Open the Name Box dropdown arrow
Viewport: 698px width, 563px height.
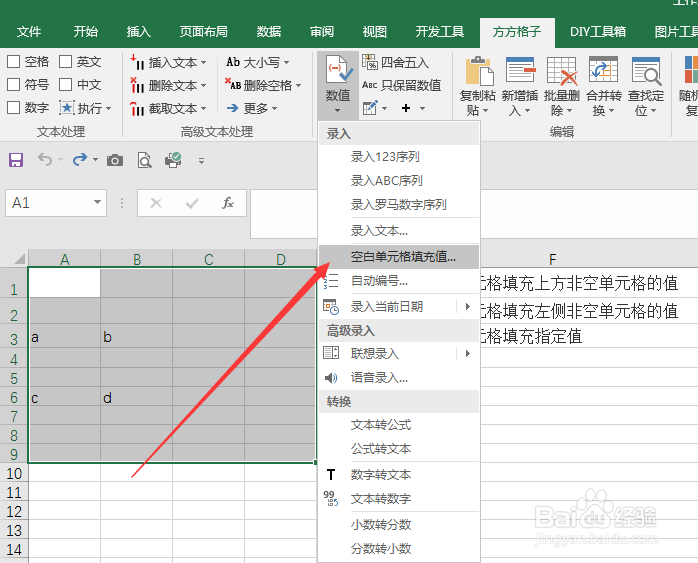pos(97,203)
